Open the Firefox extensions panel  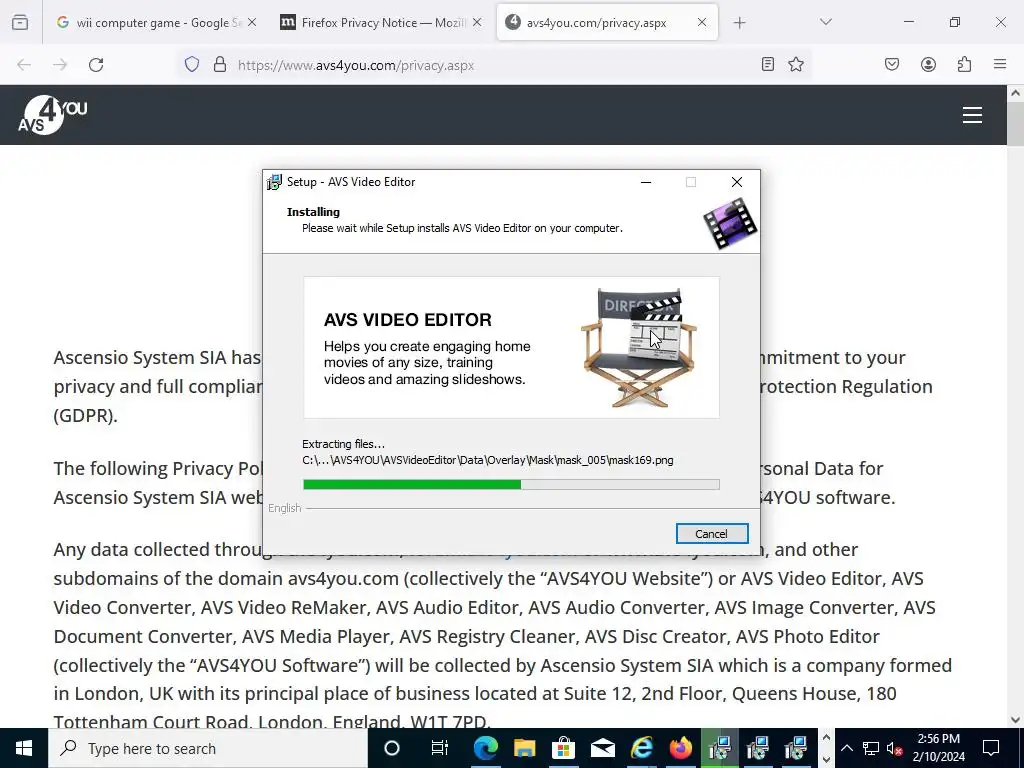point(964,64)
